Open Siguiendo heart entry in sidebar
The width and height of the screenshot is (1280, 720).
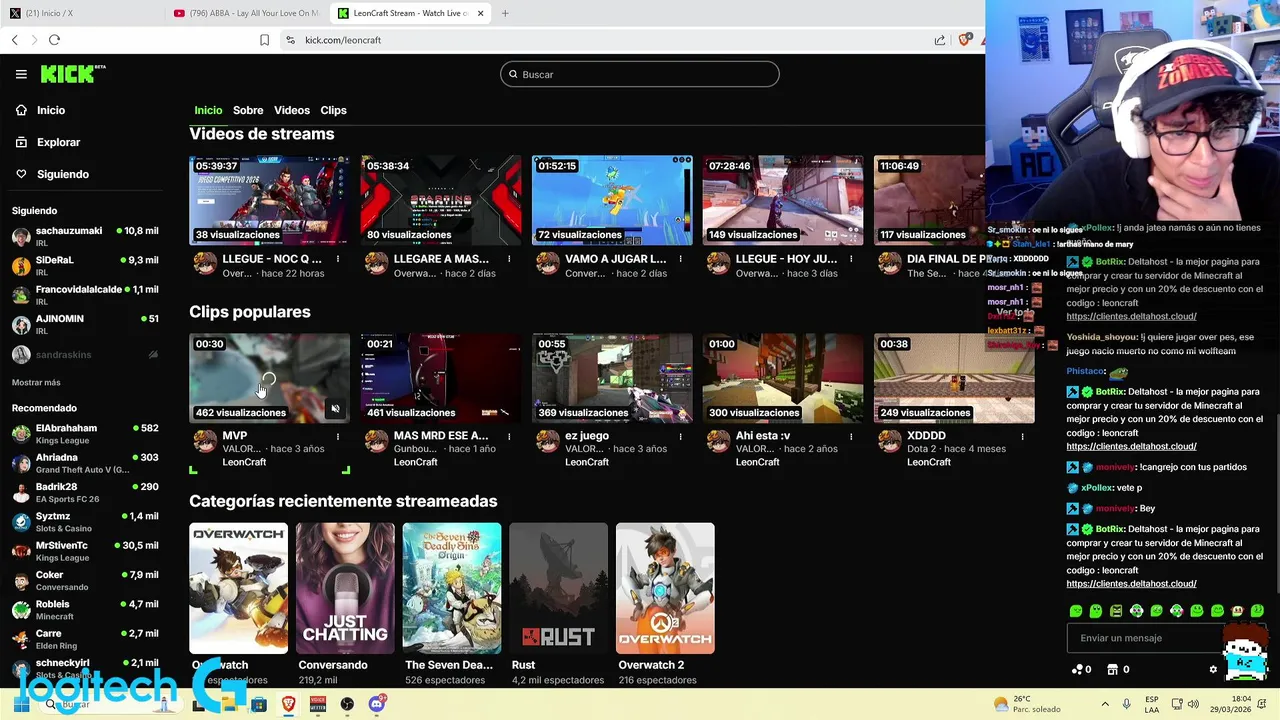tap(52, 174)
